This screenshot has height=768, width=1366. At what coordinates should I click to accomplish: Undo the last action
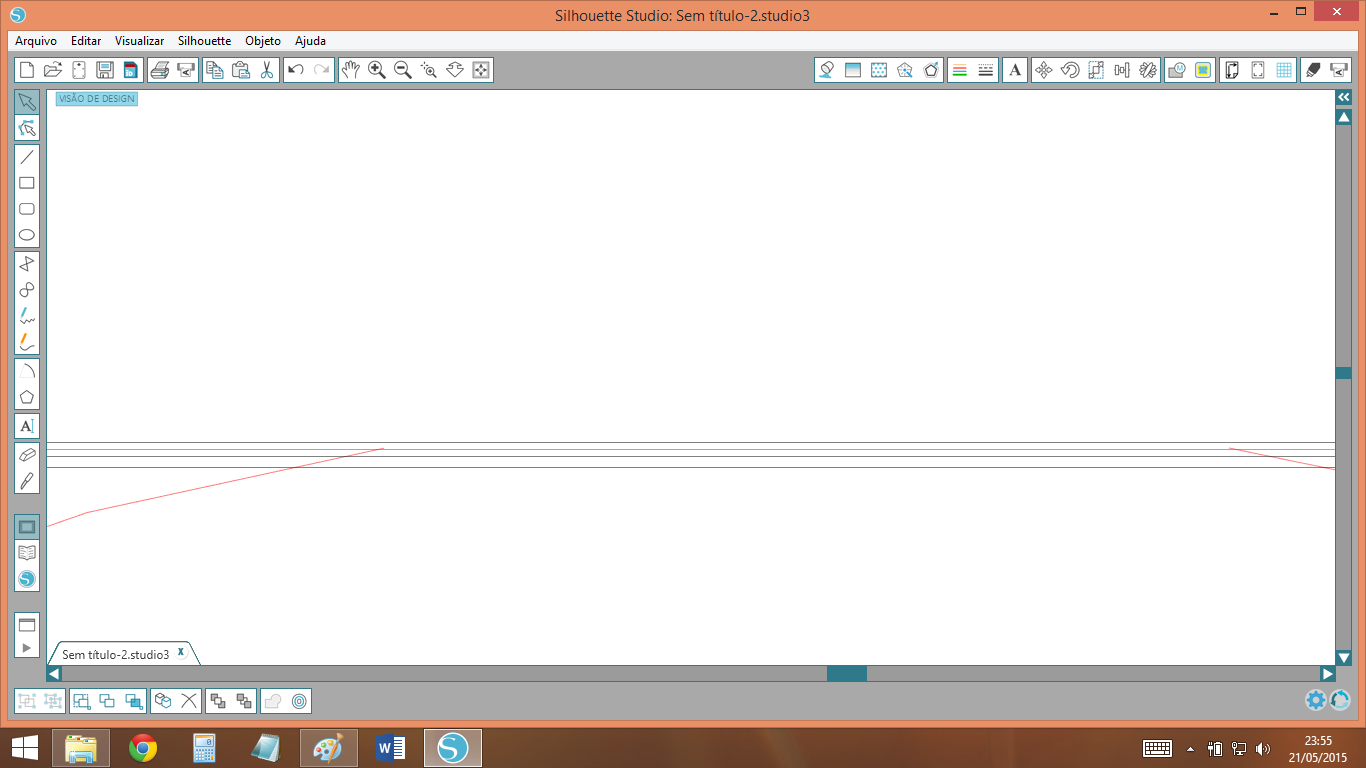(x=296, y=70)
